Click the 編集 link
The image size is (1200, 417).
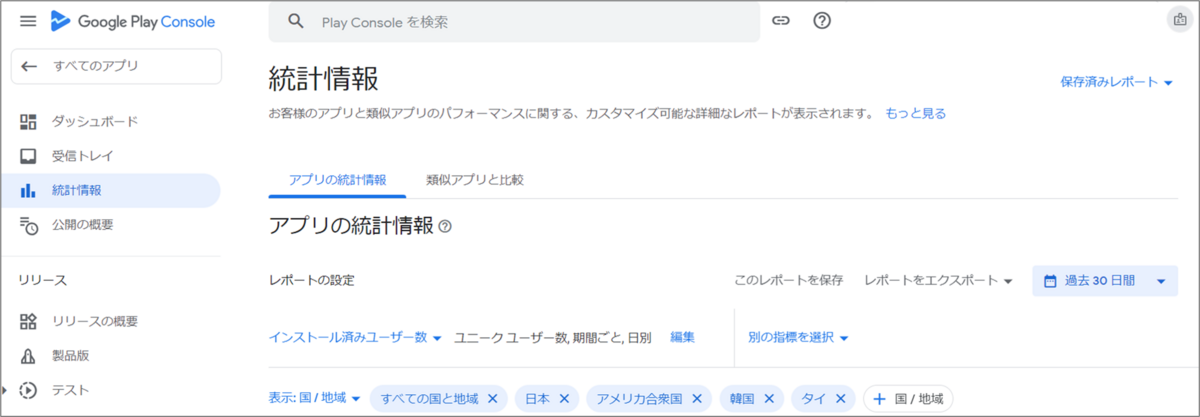pos(682,338)
